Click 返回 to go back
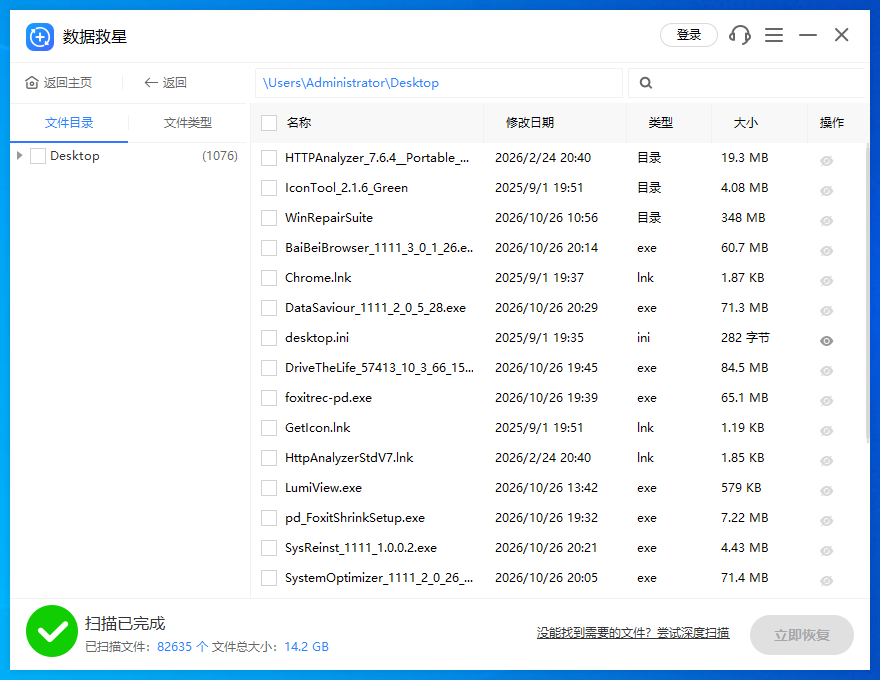 point(175,82)
